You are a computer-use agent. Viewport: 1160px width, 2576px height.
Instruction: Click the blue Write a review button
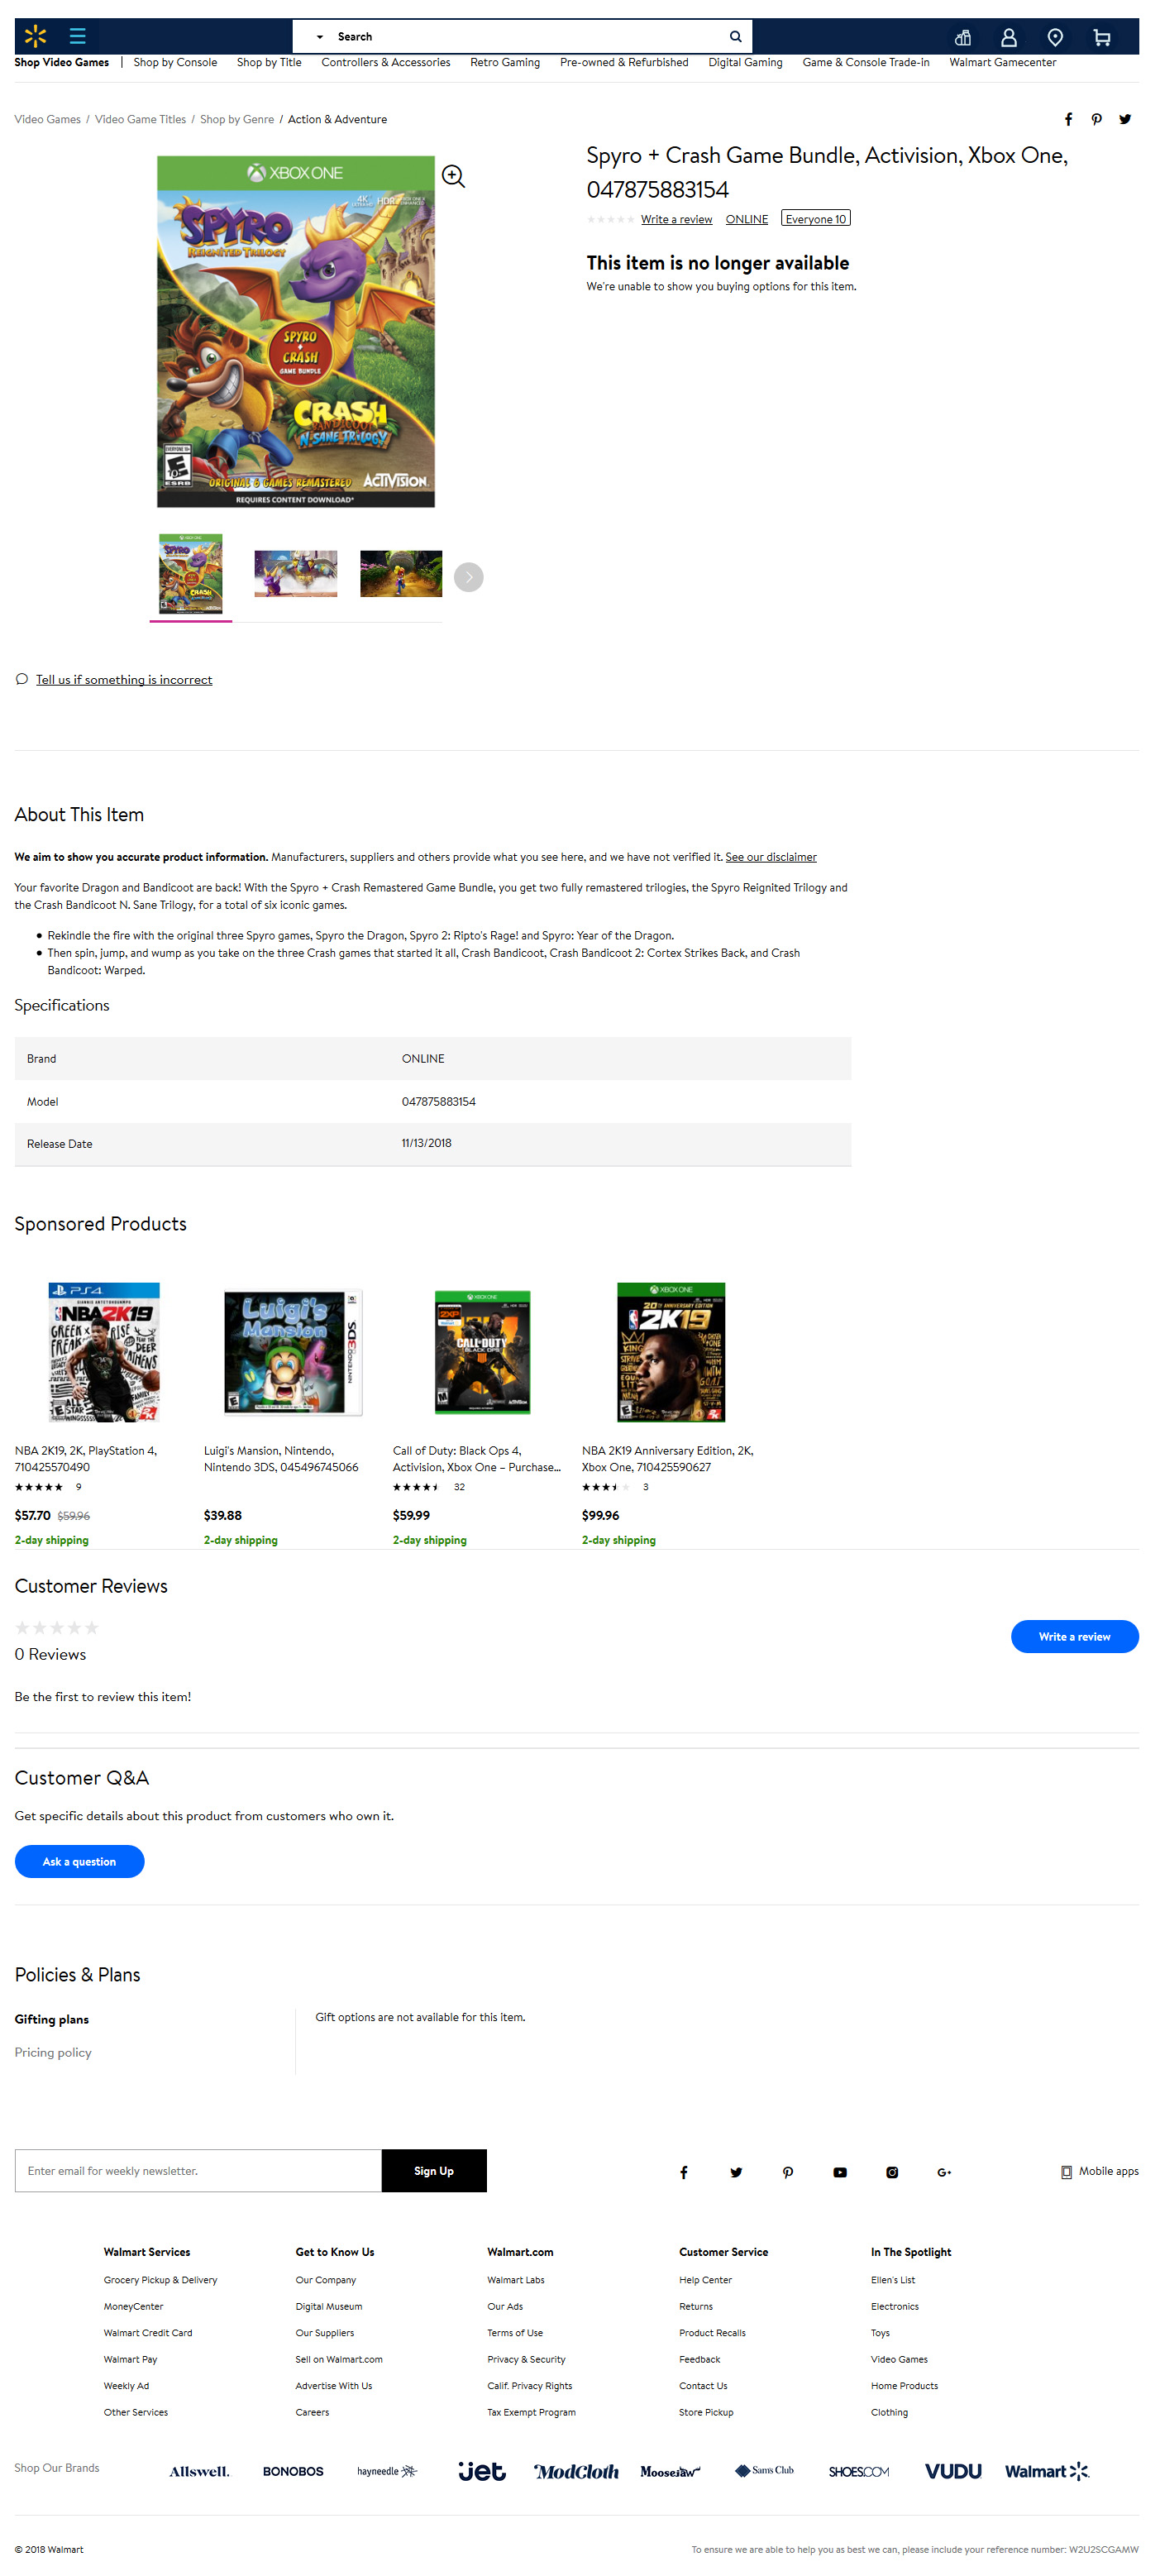click(1073, 1636)
